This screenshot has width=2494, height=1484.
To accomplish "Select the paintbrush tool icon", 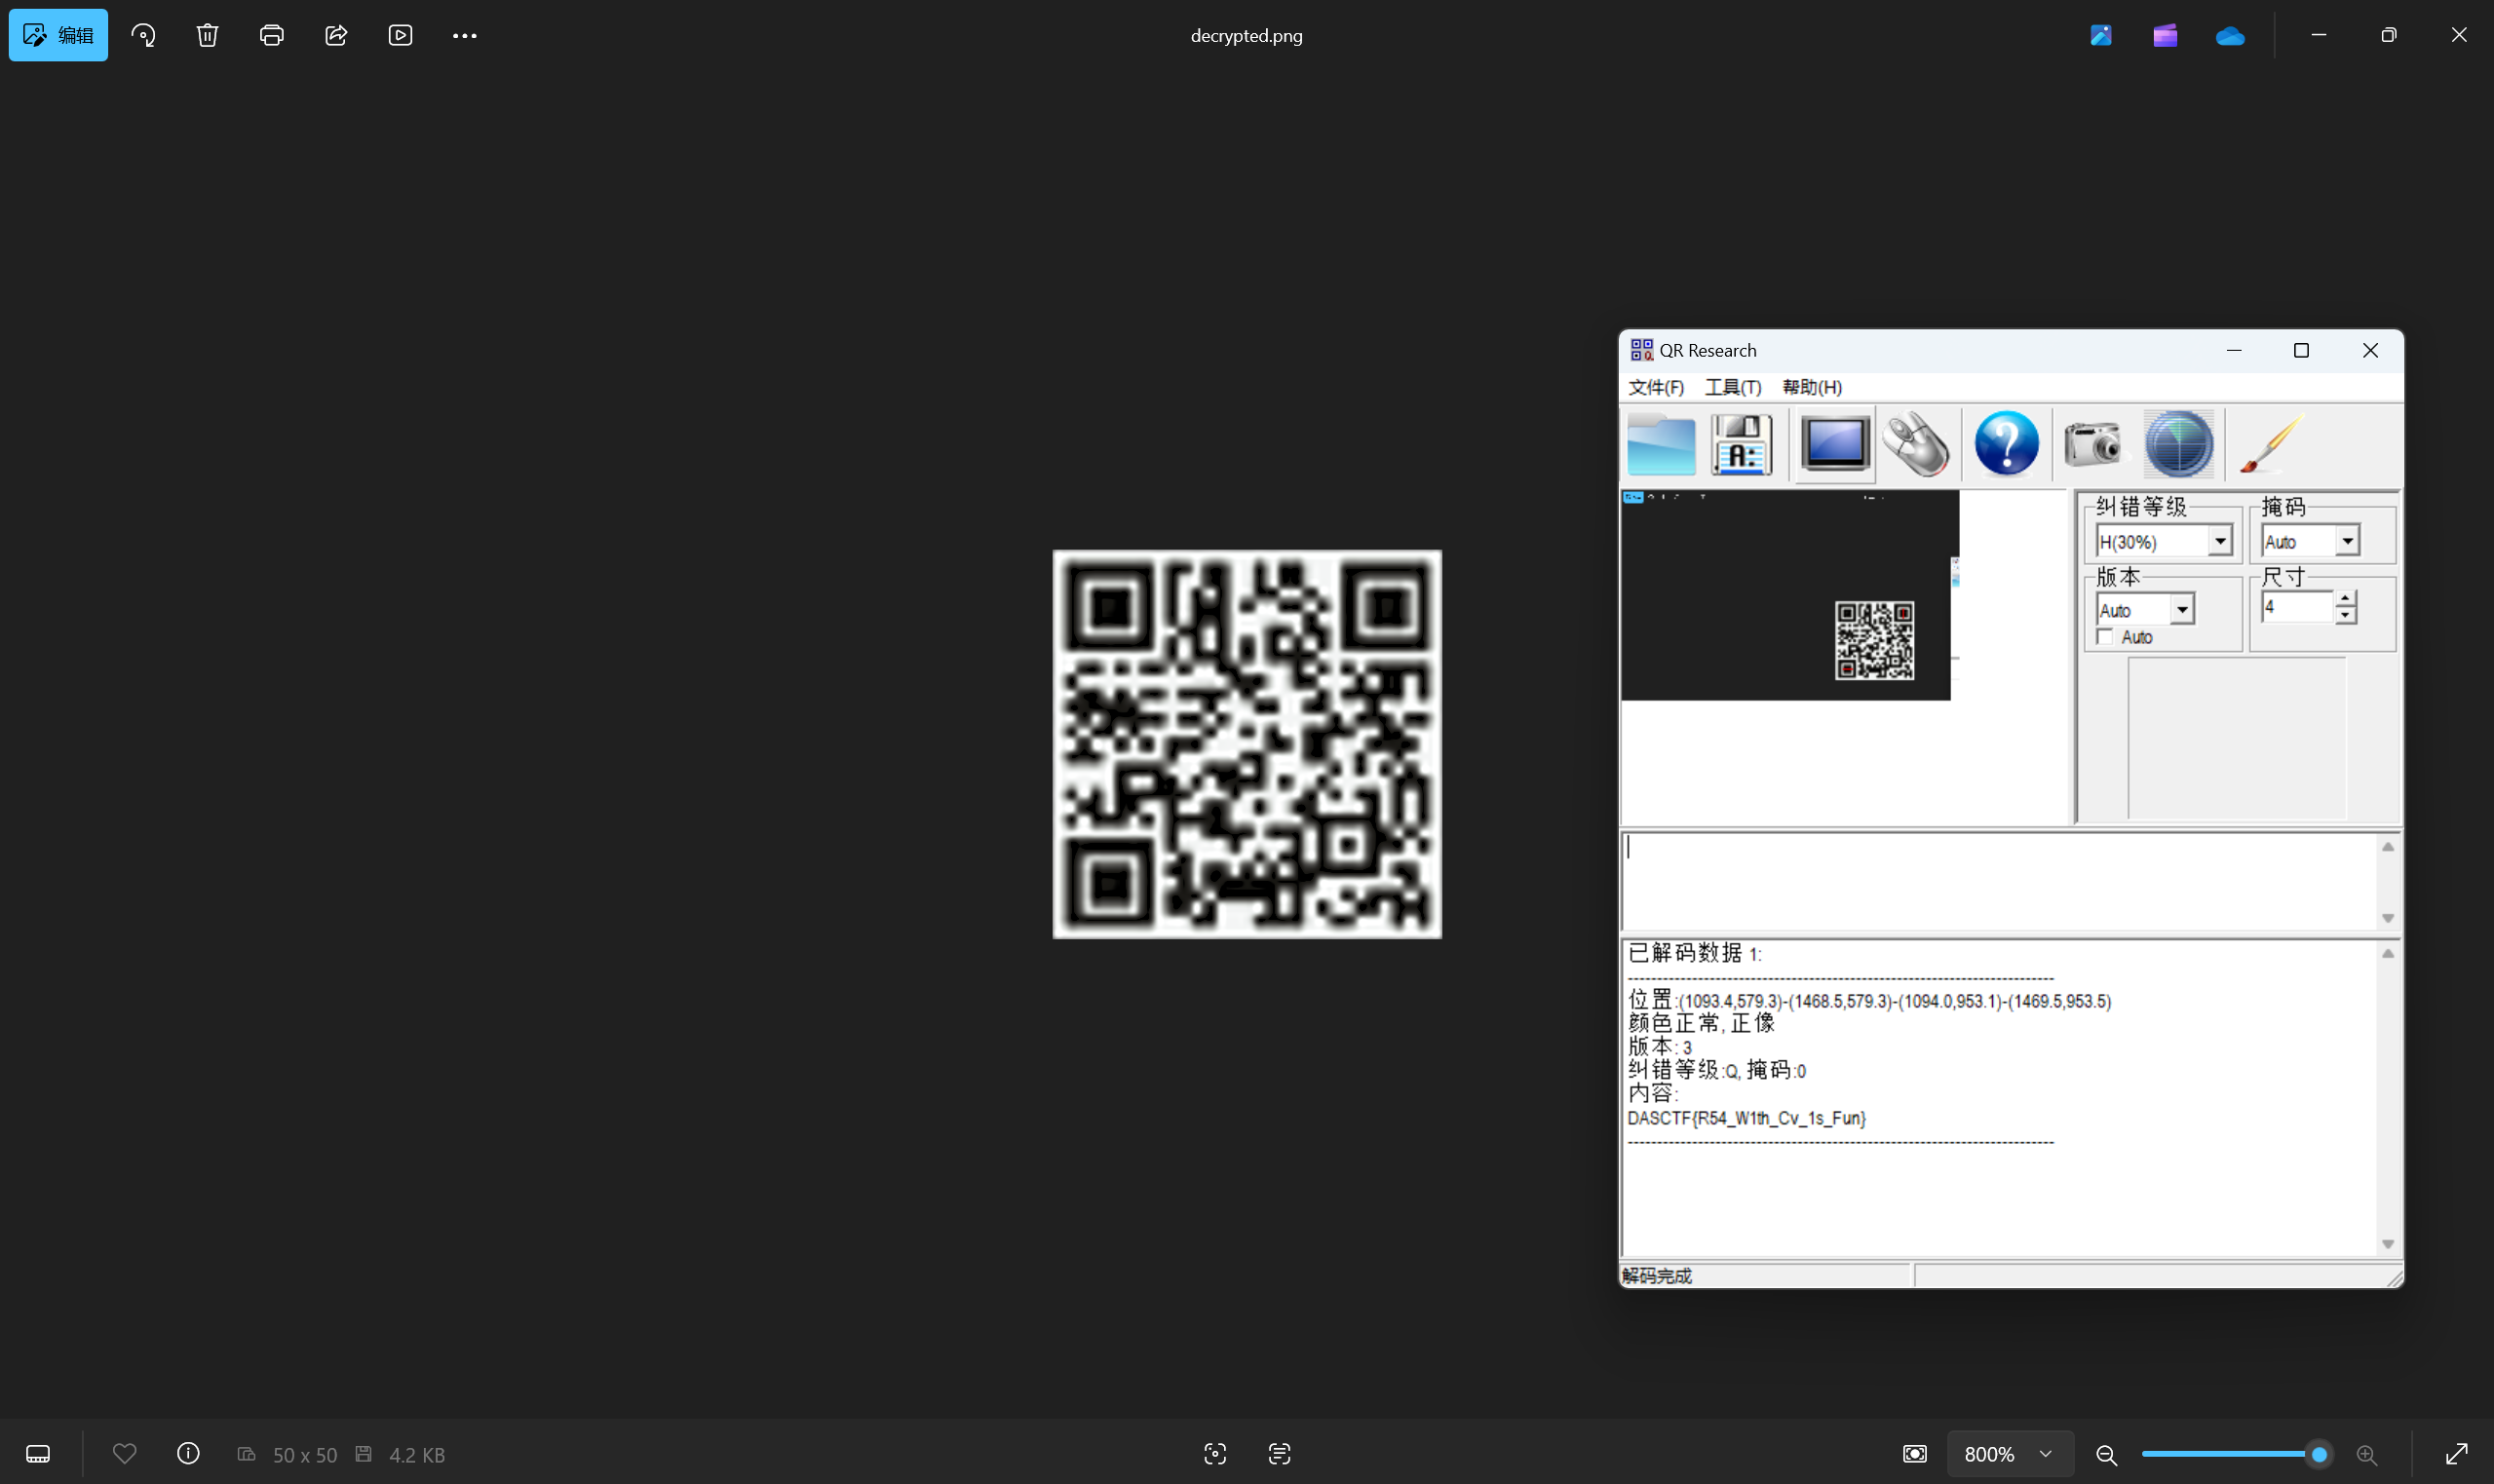I will [2271, 444].
